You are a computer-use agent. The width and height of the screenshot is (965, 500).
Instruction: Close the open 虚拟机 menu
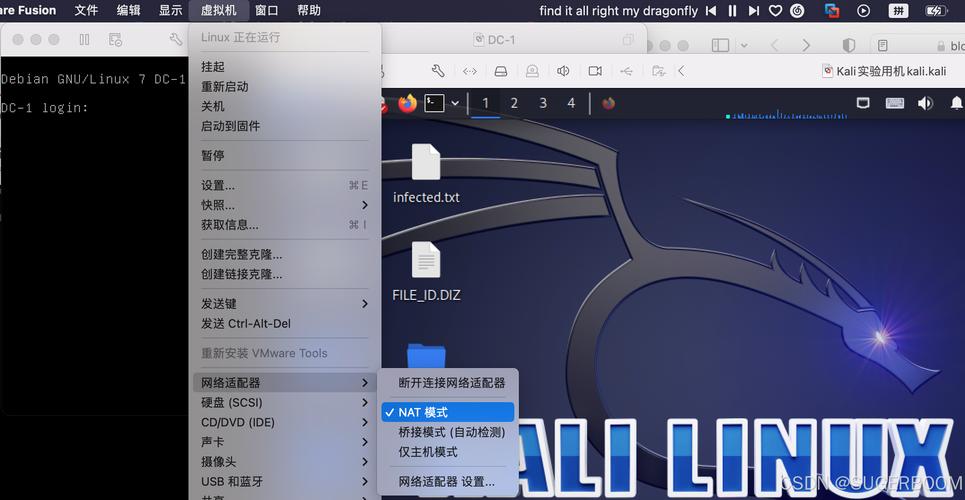point(218,10)
